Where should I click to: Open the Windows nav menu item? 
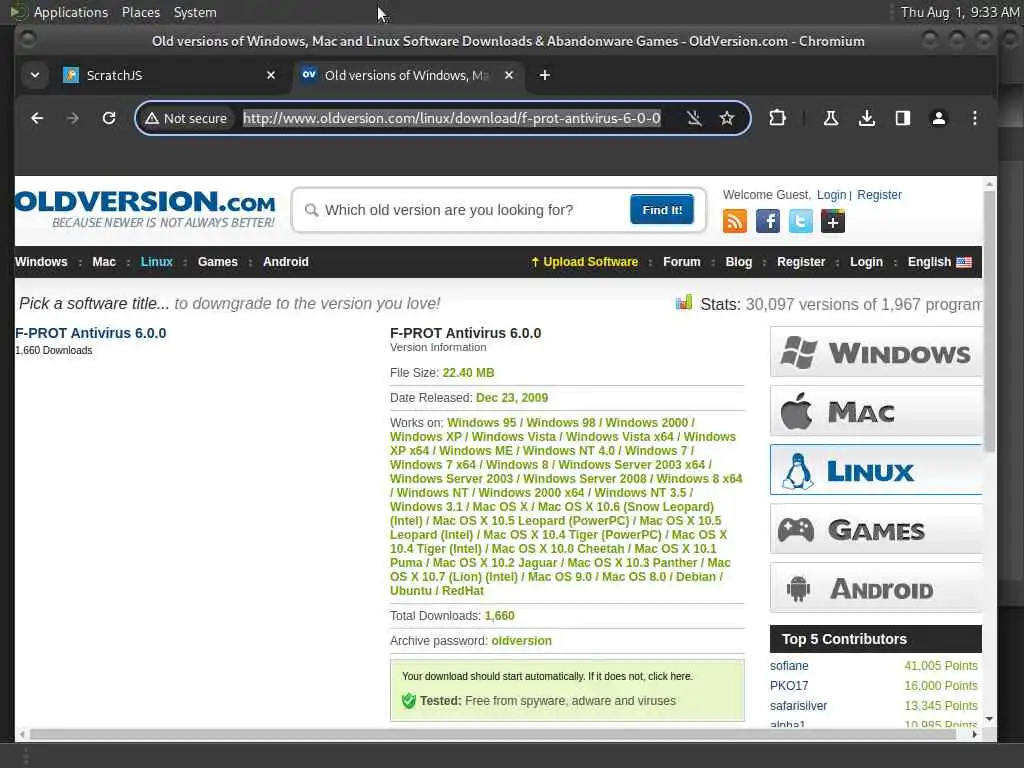41,262
